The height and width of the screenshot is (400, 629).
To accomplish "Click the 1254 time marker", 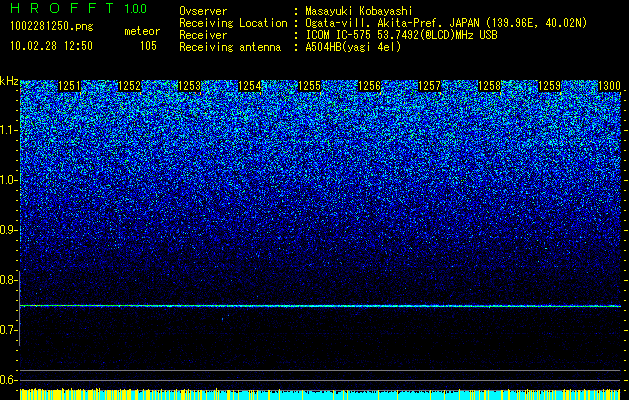I will (250, 86).
